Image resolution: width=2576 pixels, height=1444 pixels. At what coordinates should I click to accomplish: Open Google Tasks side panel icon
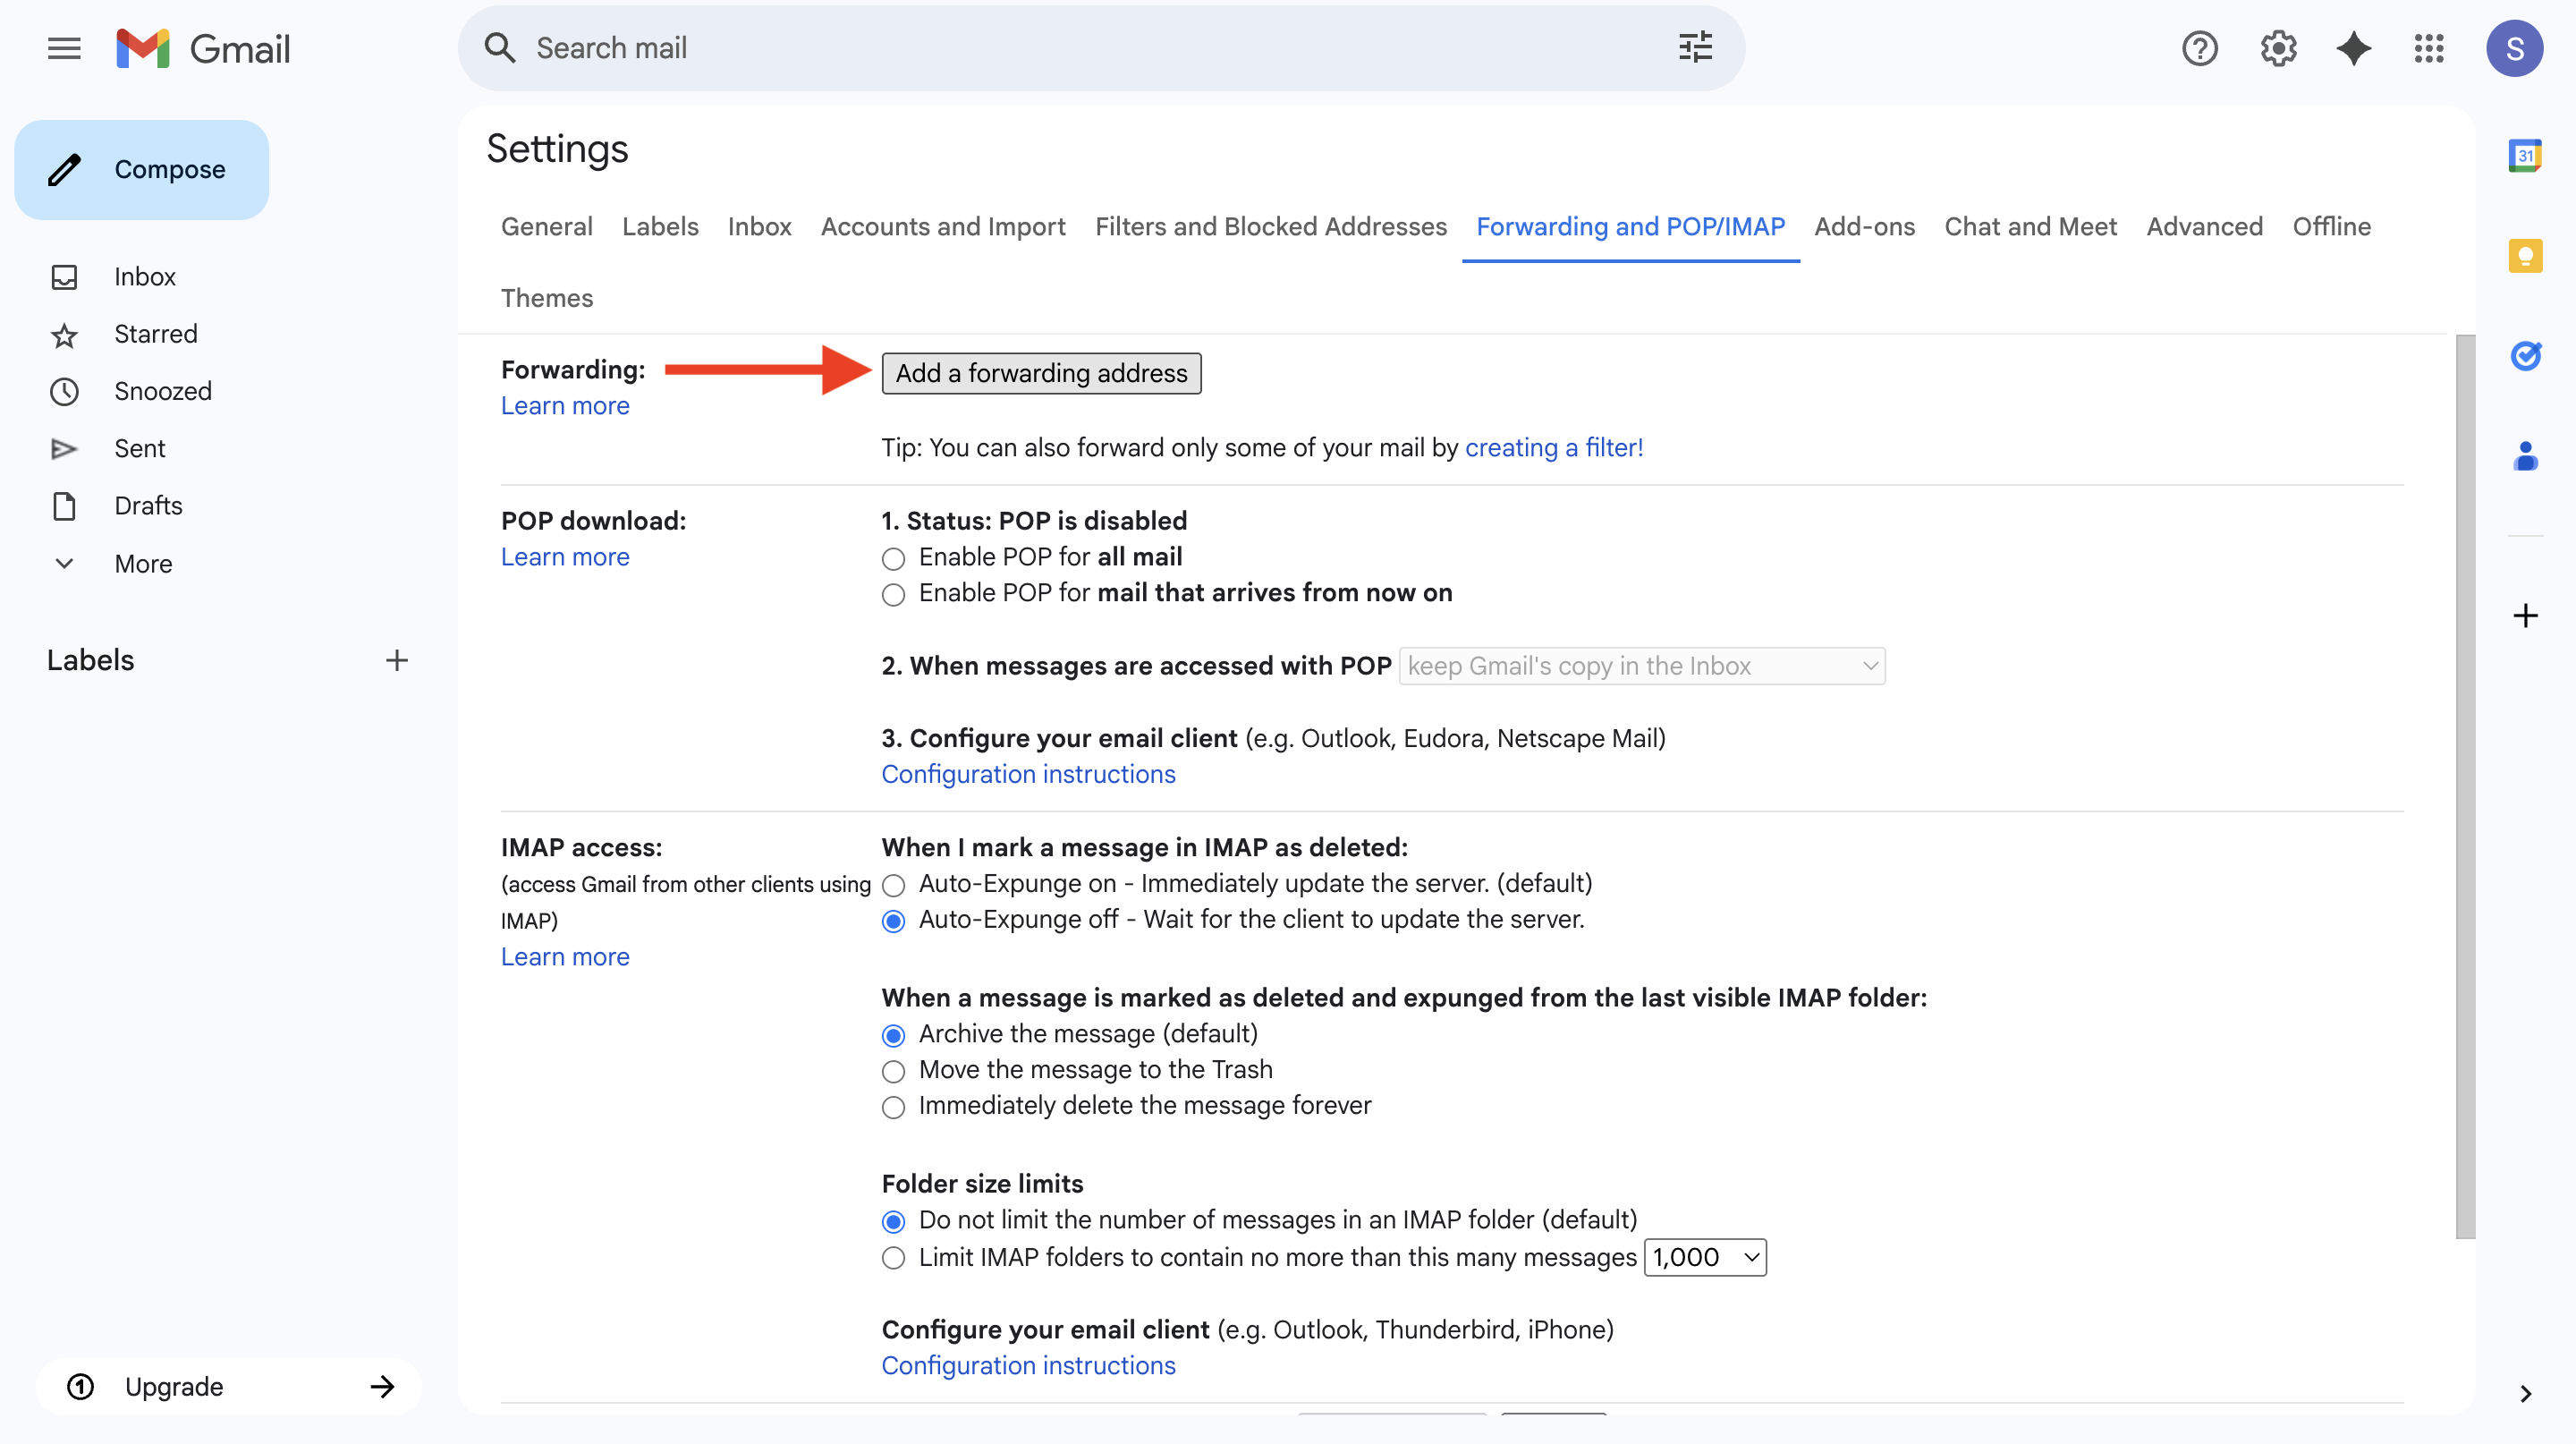2524,356
